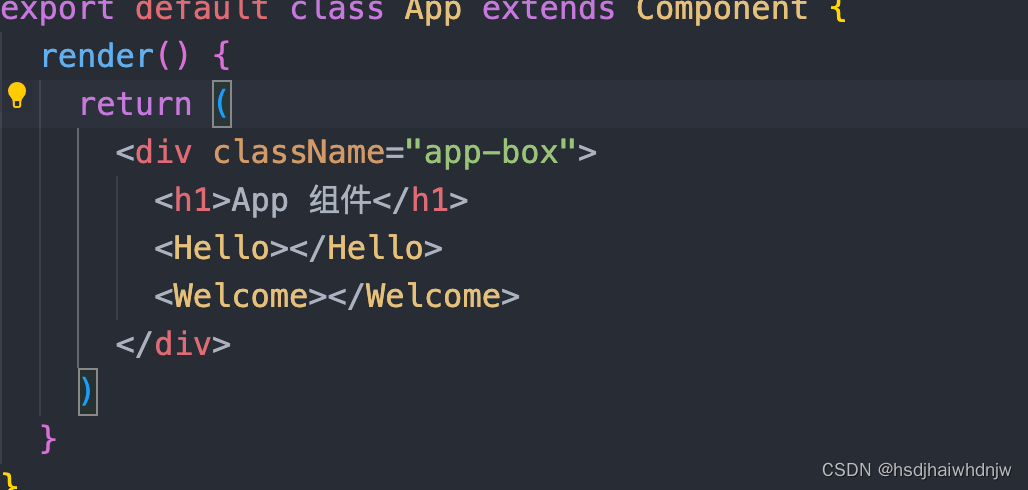Click the 'App' class name in declaration
This screenshot has width=1028, height=490.
(433, 10)
